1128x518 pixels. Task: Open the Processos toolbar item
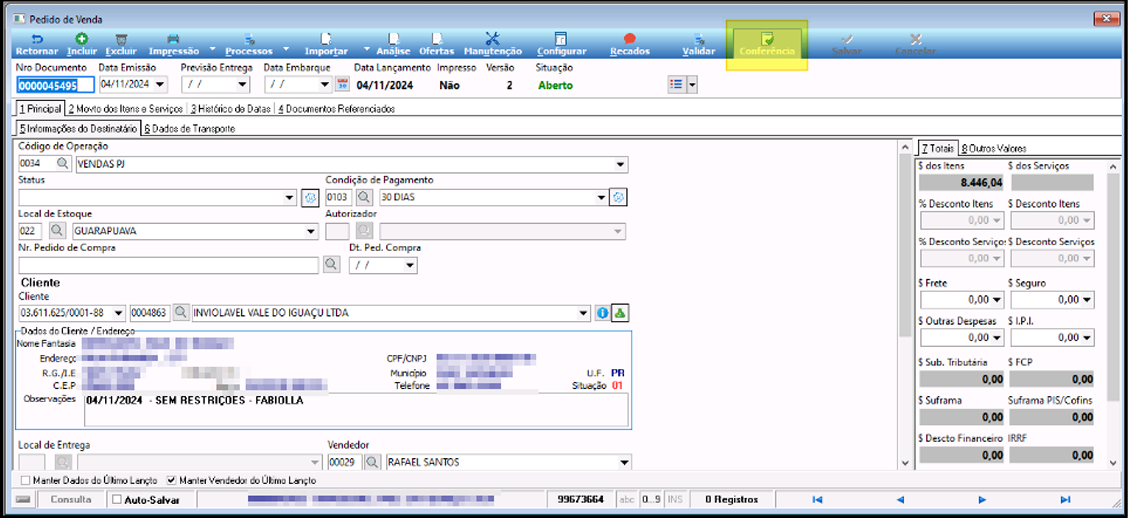click(x=249, y=45)
